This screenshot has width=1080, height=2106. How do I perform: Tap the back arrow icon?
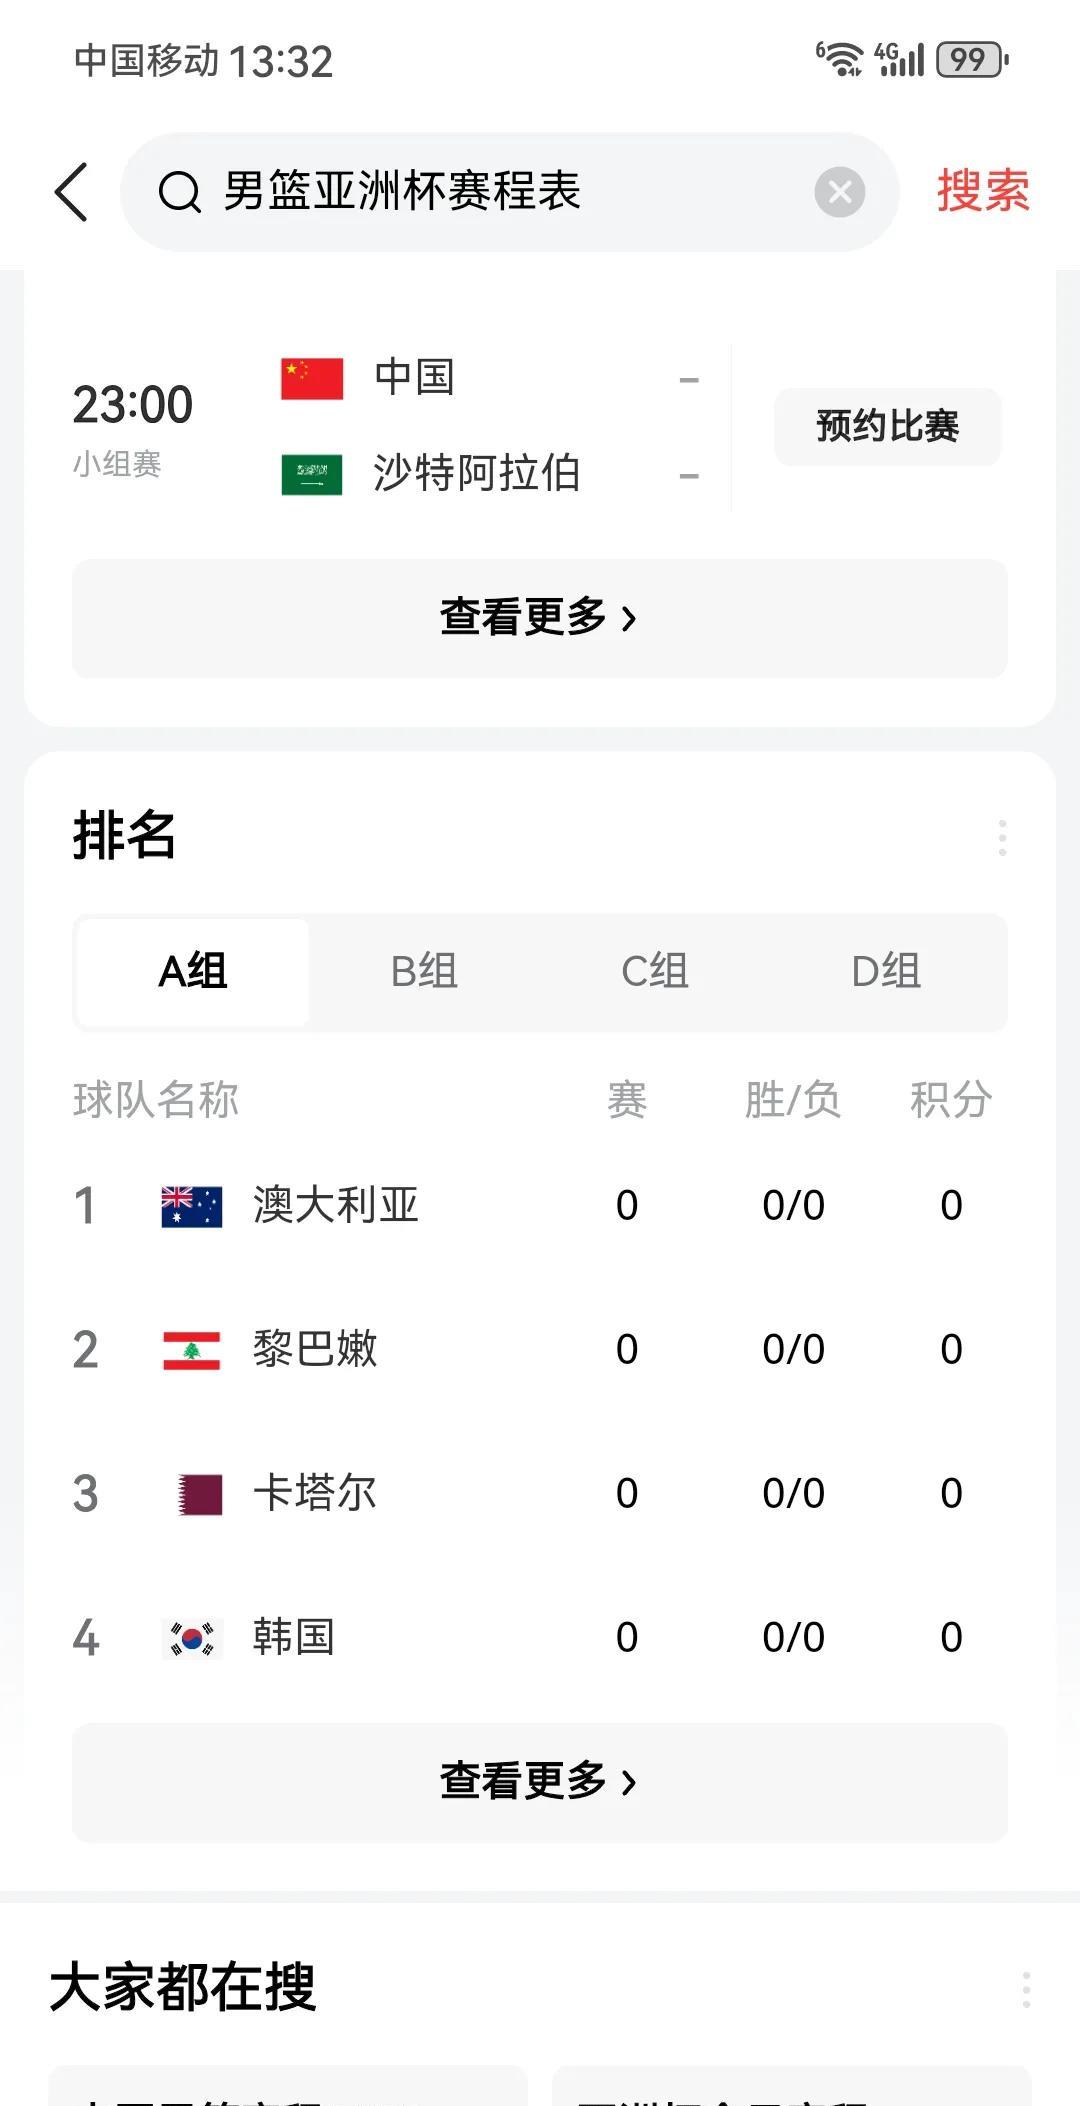coord(72,191)
